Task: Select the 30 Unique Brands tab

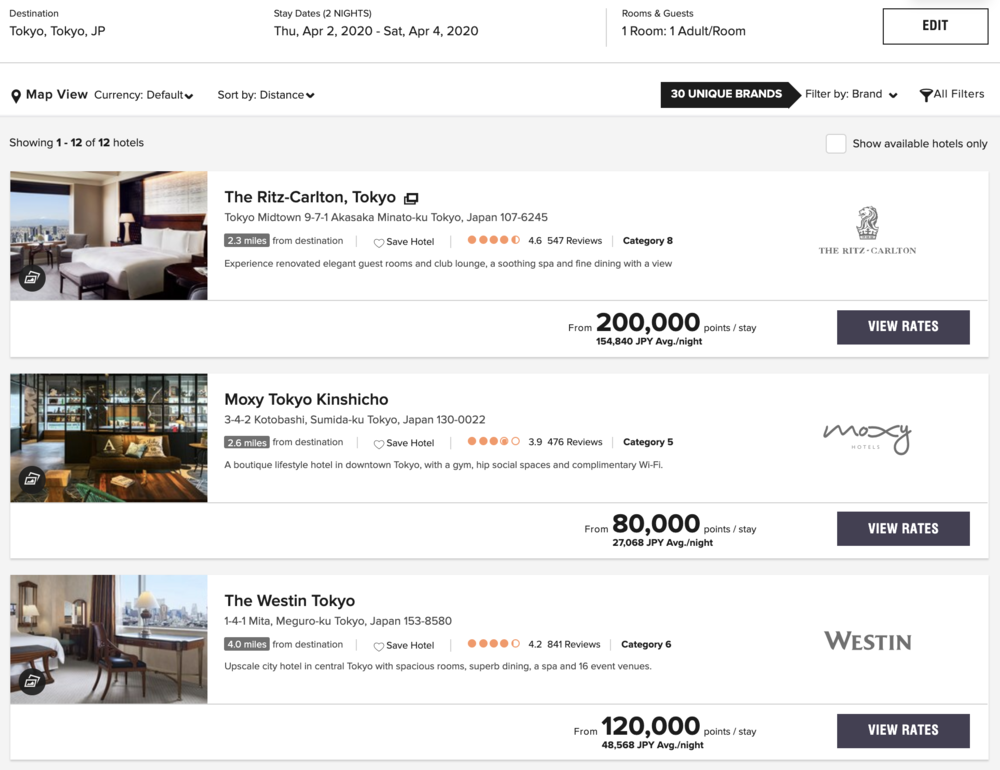Action: (726, 94)
